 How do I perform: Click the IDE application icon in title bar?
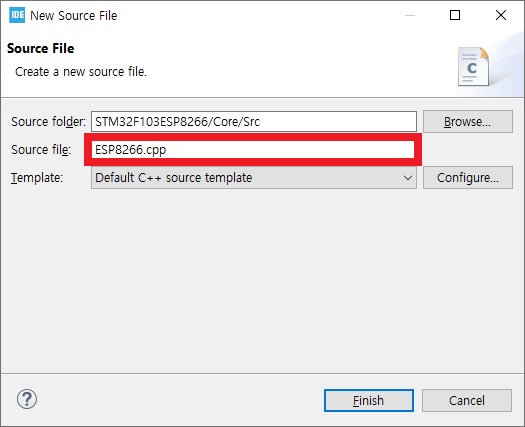tap(17, 15)
